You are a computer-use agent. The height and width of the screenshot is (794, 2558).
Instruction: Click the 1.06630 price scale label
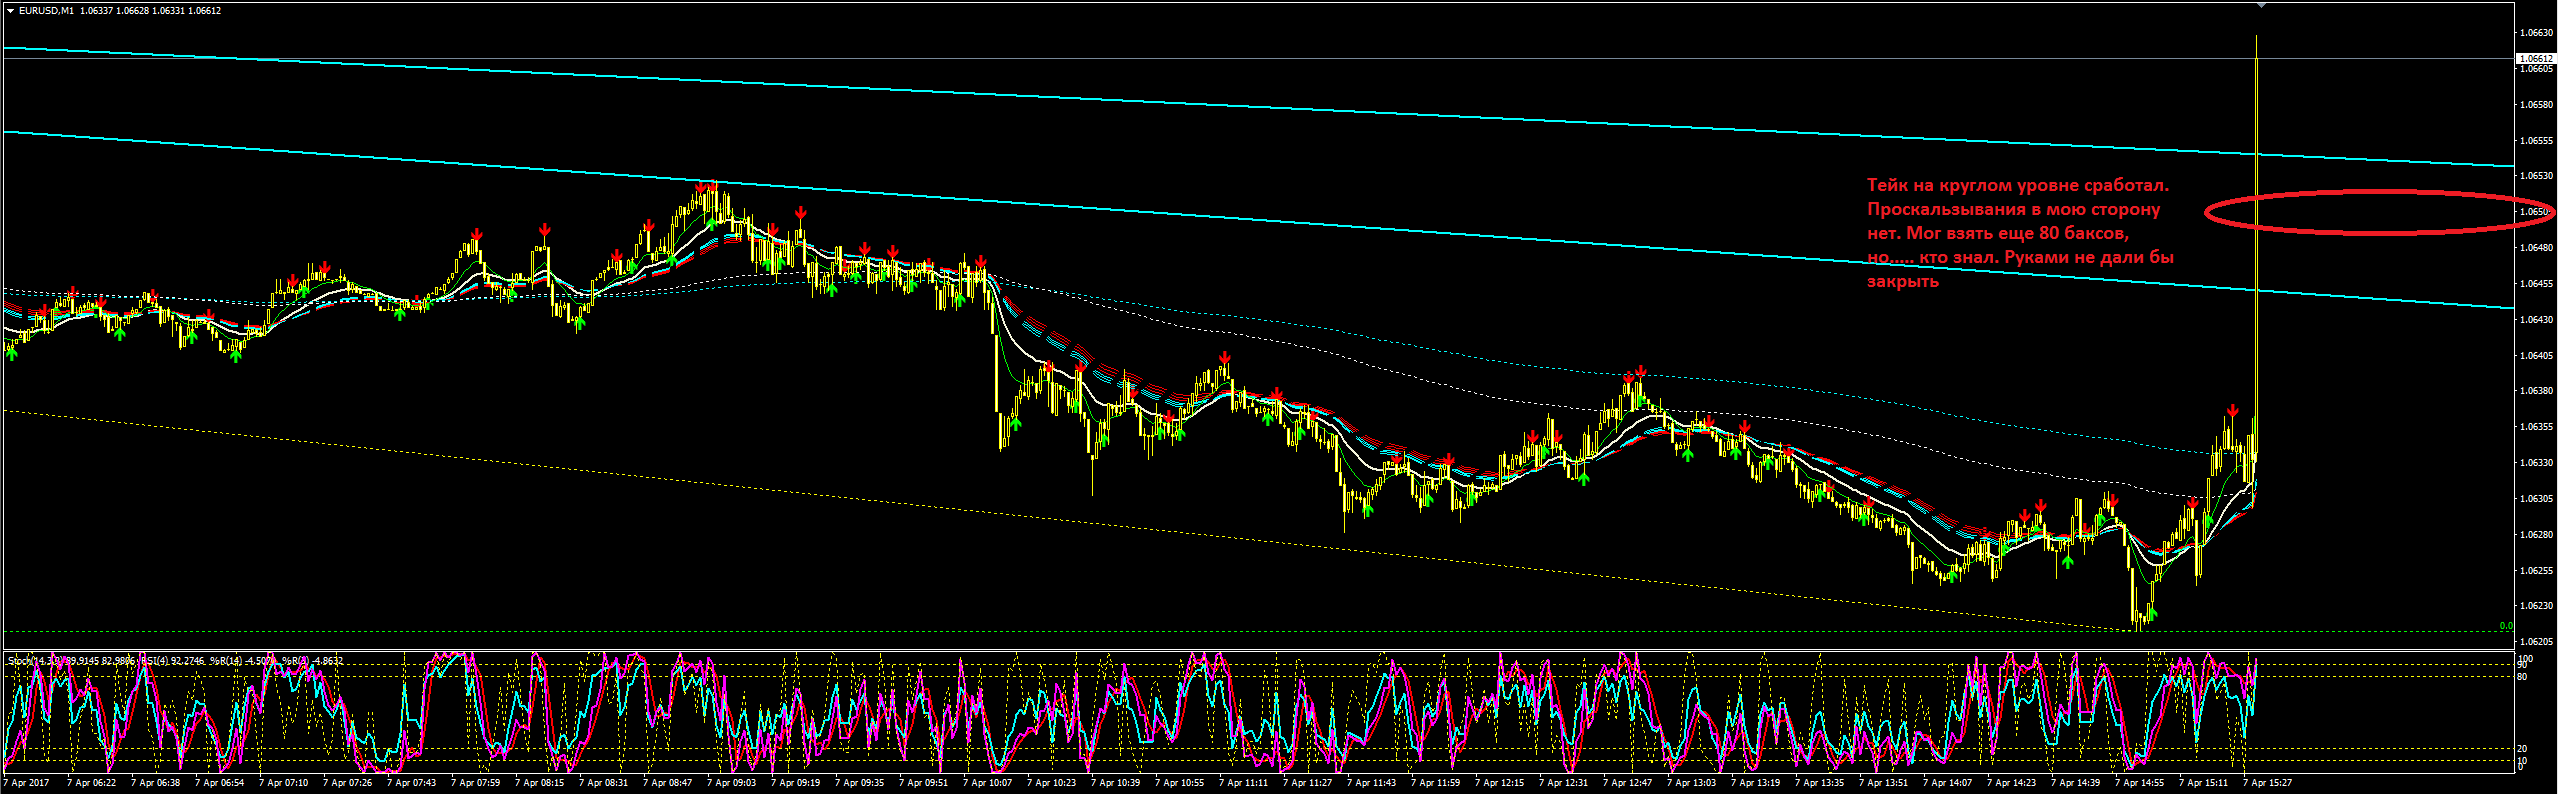(x=2536, y=33)
